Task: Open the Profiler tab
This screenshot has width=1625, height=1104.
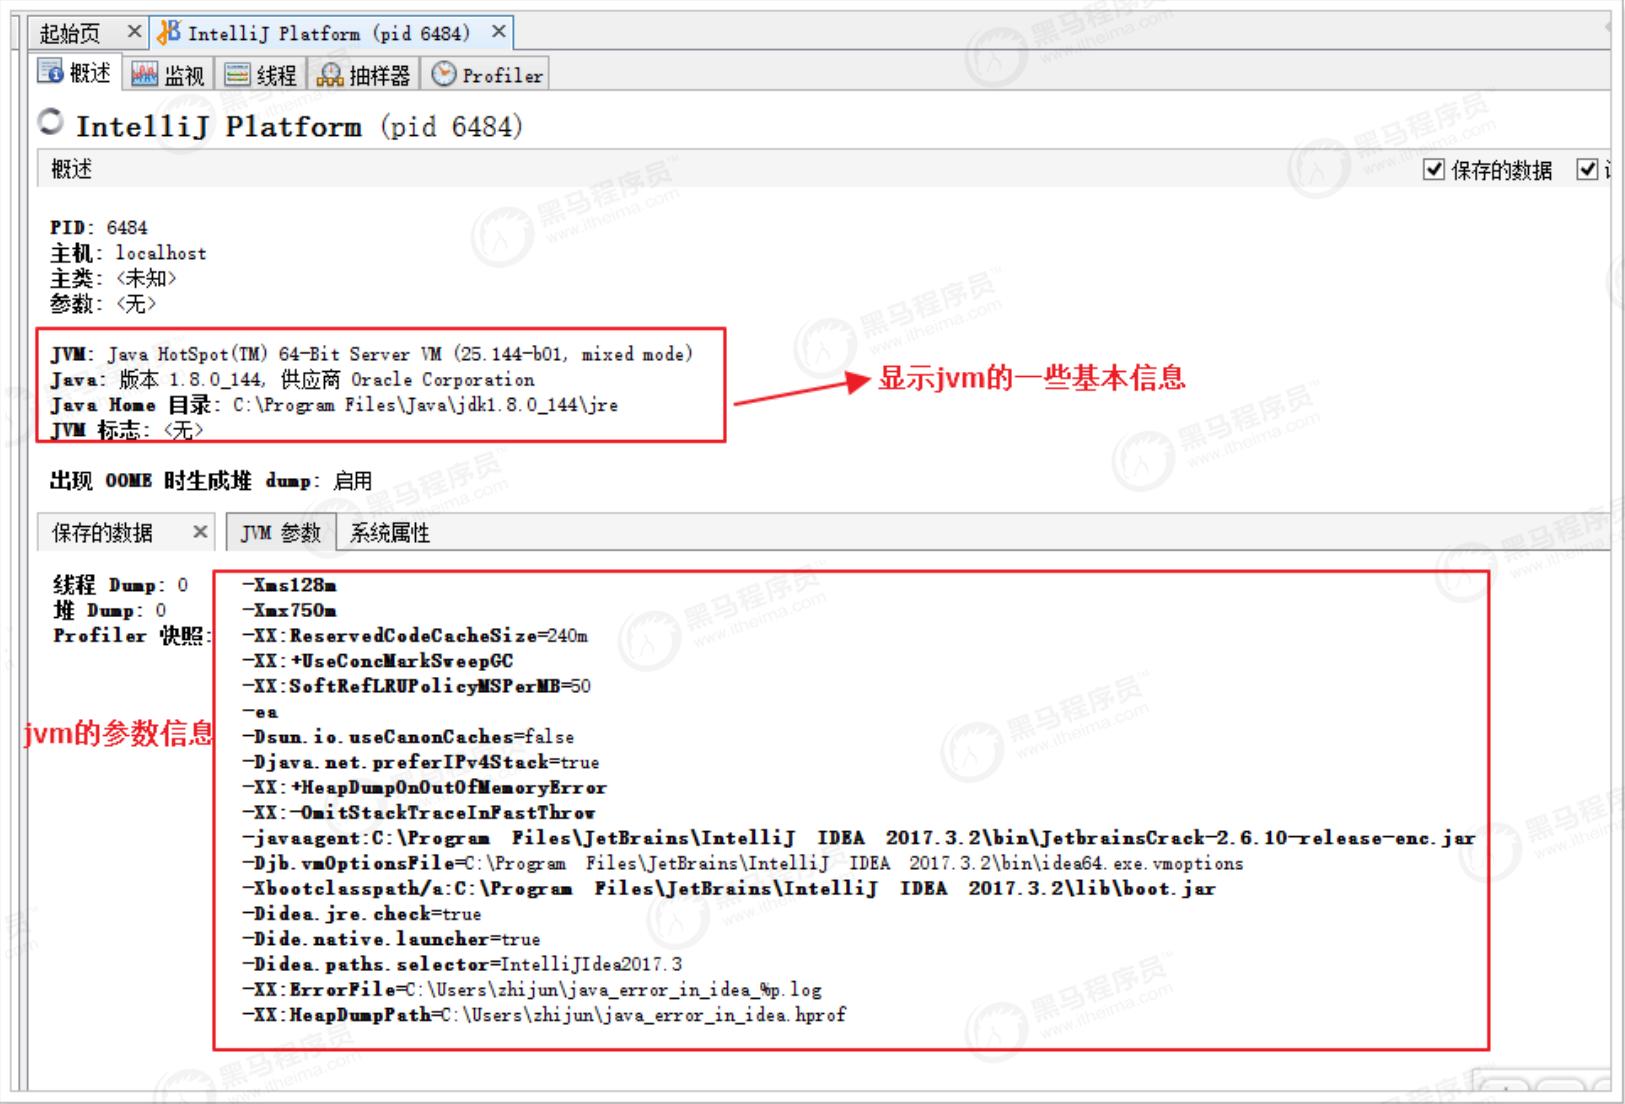Action: click(486, 75)
